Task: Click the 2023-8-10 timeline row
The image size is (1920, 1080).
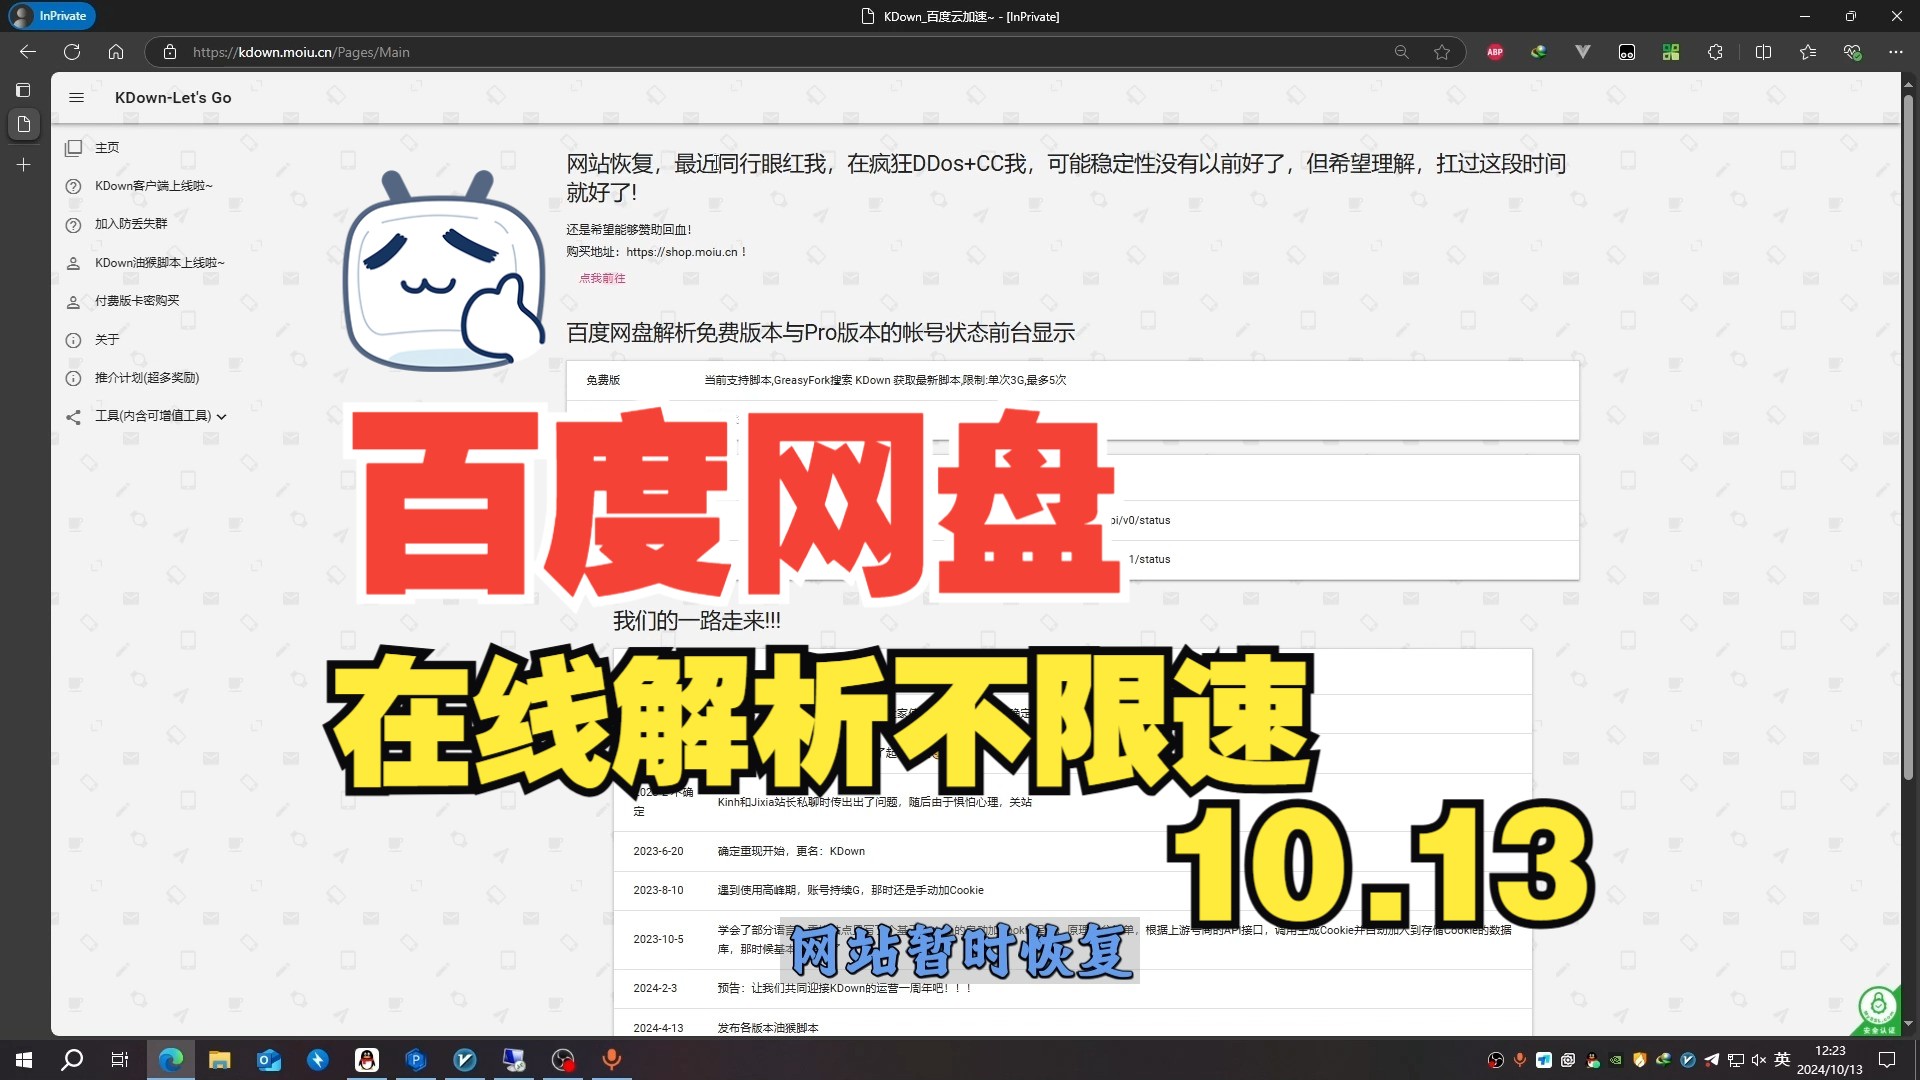Action: [x=1072, y=890]
